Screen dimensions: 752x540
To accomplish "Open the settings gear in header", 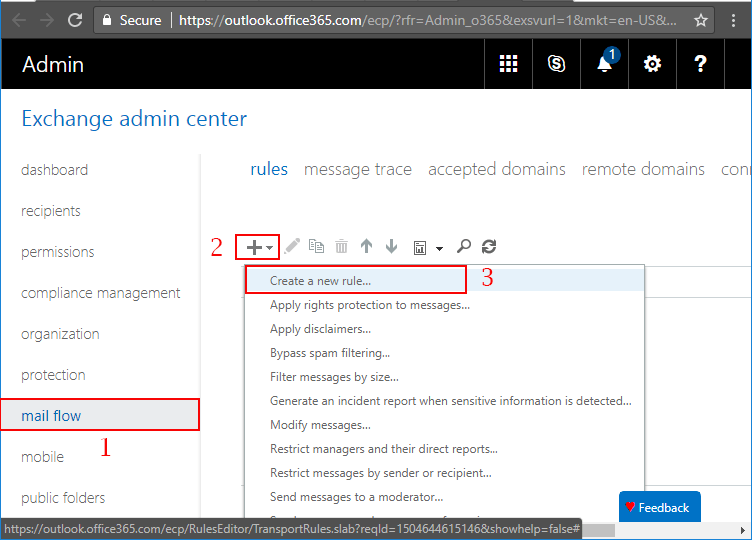I will tap(652, 64).
